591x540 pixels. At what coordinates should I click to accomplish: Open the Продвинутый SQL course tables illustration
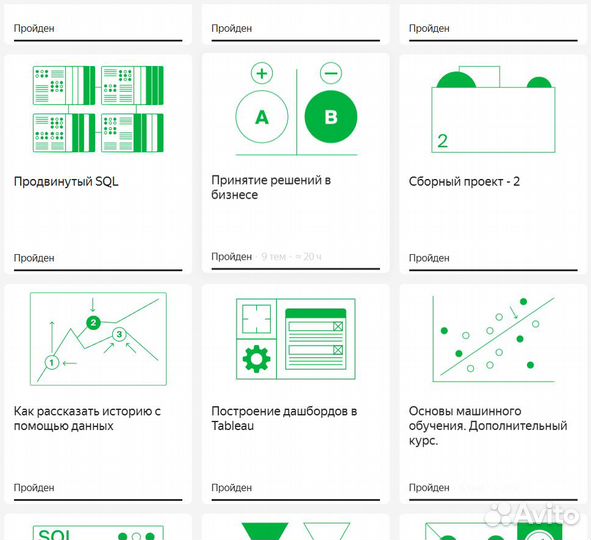pyautogui.click(x=98, y=109)
